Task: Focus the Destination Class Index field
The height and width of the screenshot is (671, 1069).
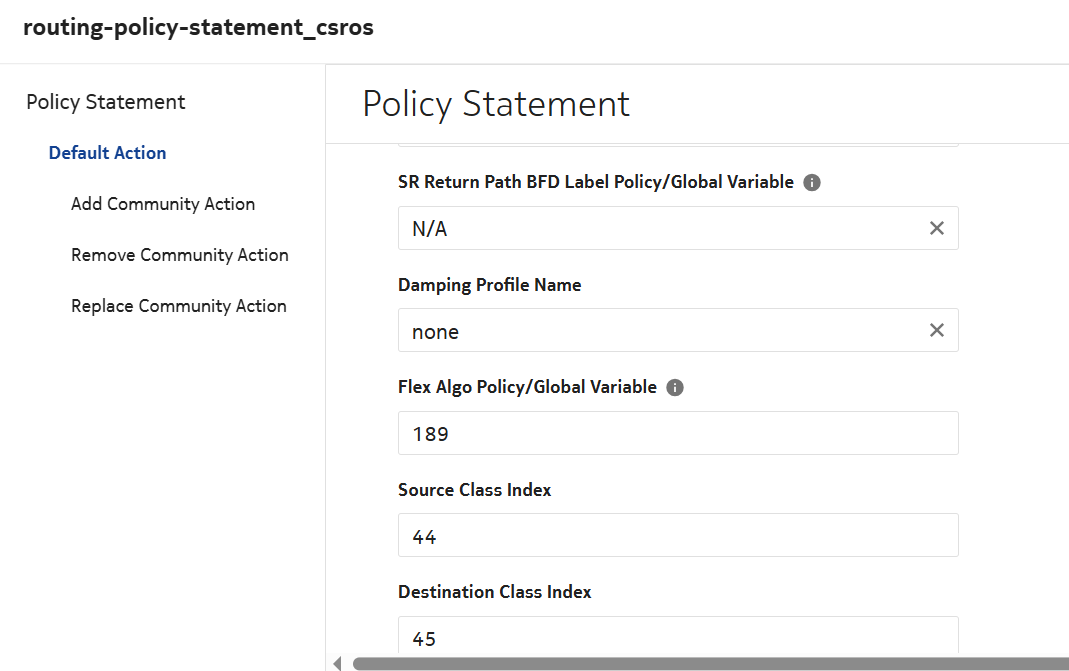Action: (x=678, y=636)
